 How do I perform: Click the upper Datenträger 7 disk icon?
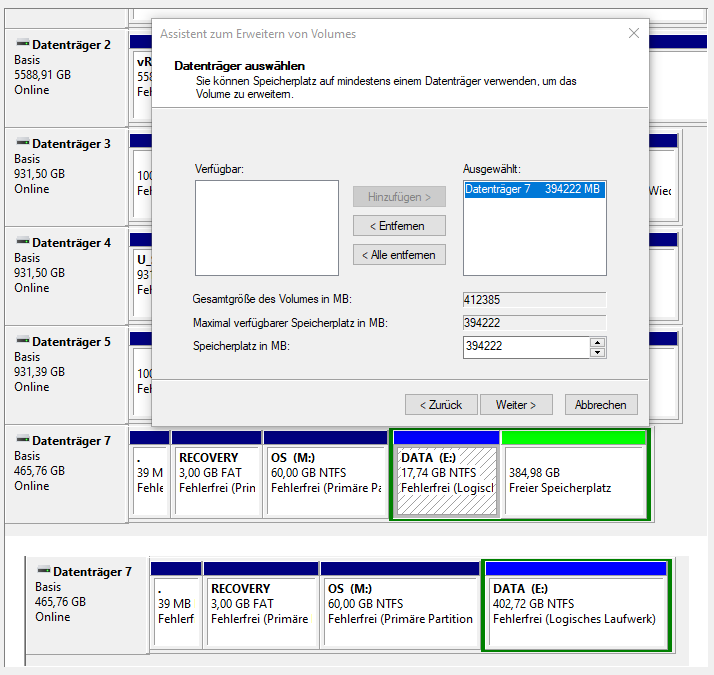tap(23, 439)
